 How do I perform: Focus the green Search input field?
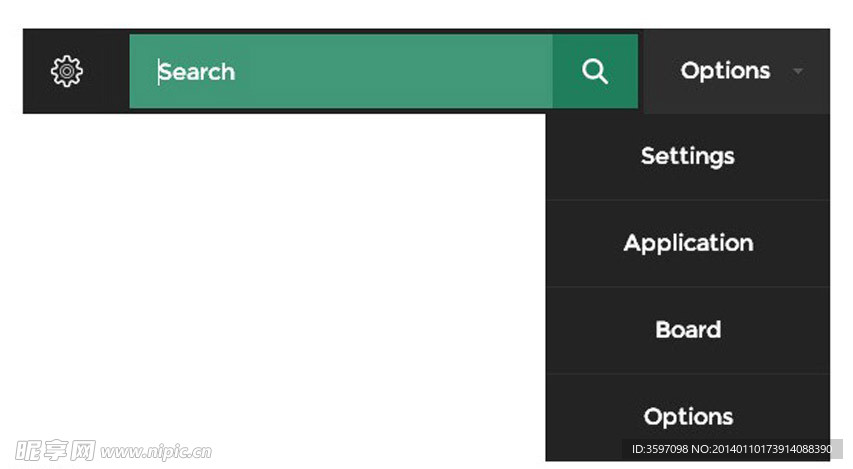point(341,71)
